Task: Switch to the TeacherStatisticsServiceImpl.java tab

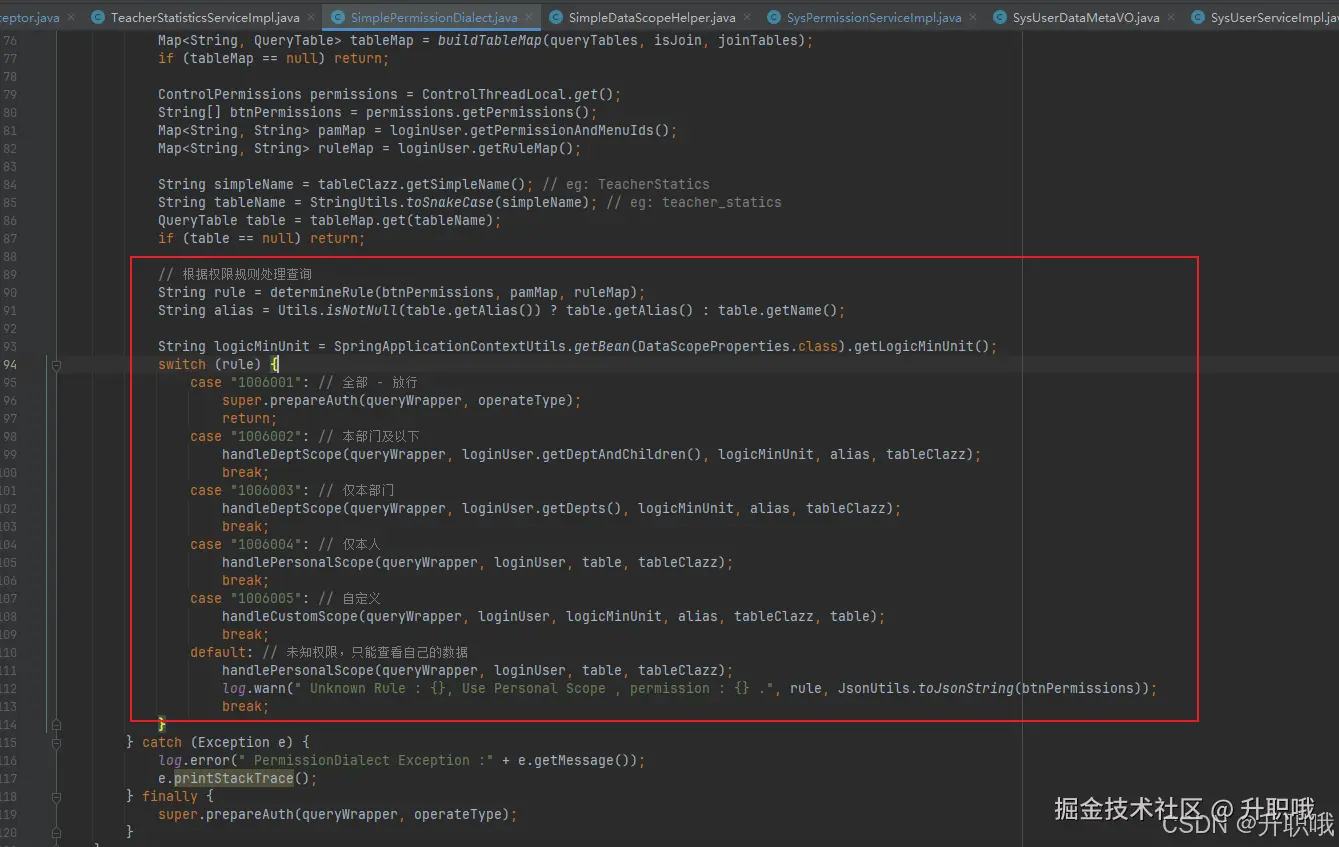Action: tap(204, 18)
